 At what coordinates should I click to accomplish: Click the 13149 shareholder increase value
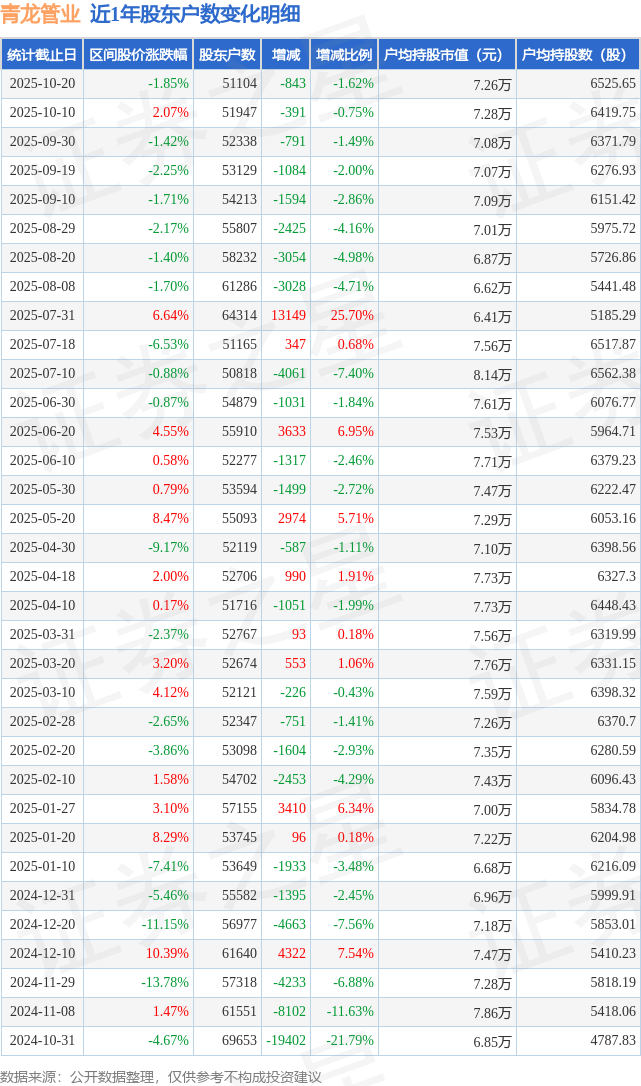pyautogui.click(x=288, y=316)
